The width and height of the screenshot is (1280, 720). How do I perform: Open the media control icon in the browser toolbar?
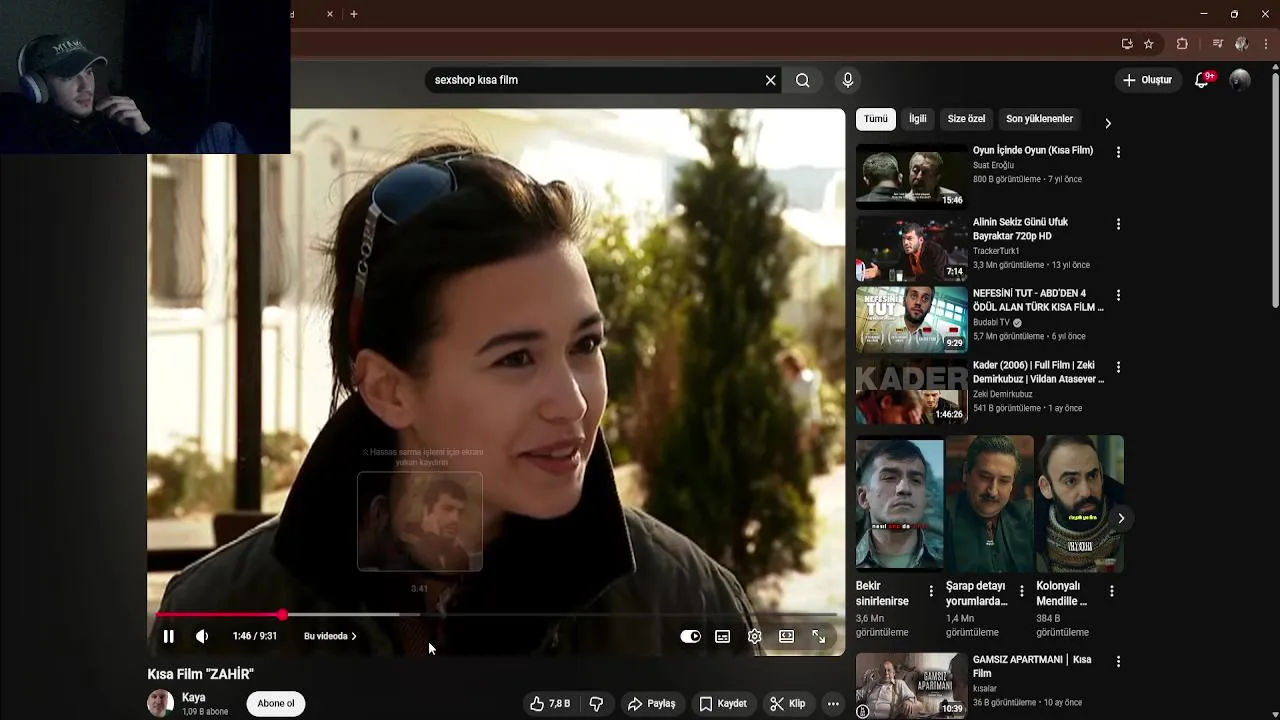1217,44
